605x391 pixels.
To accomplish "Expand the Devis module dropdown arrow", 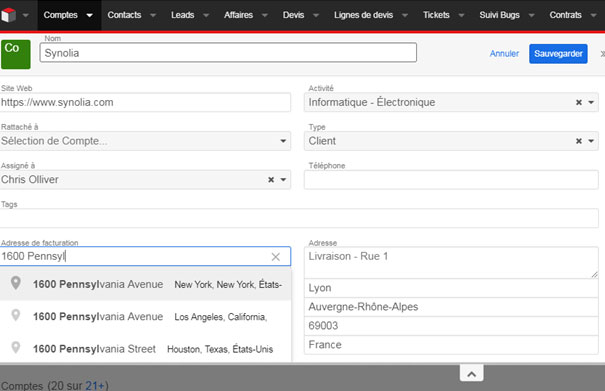I will (316, 15).
